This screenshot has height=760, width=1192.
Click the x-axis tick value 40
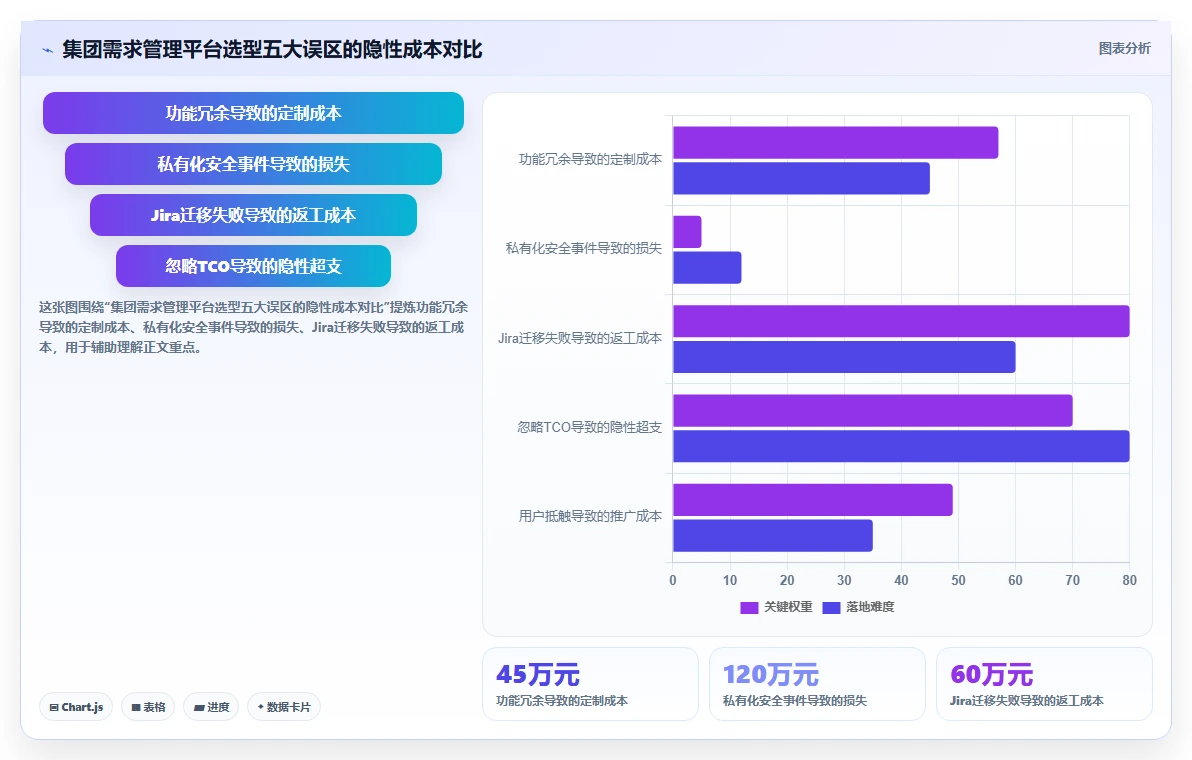[901, 581]
